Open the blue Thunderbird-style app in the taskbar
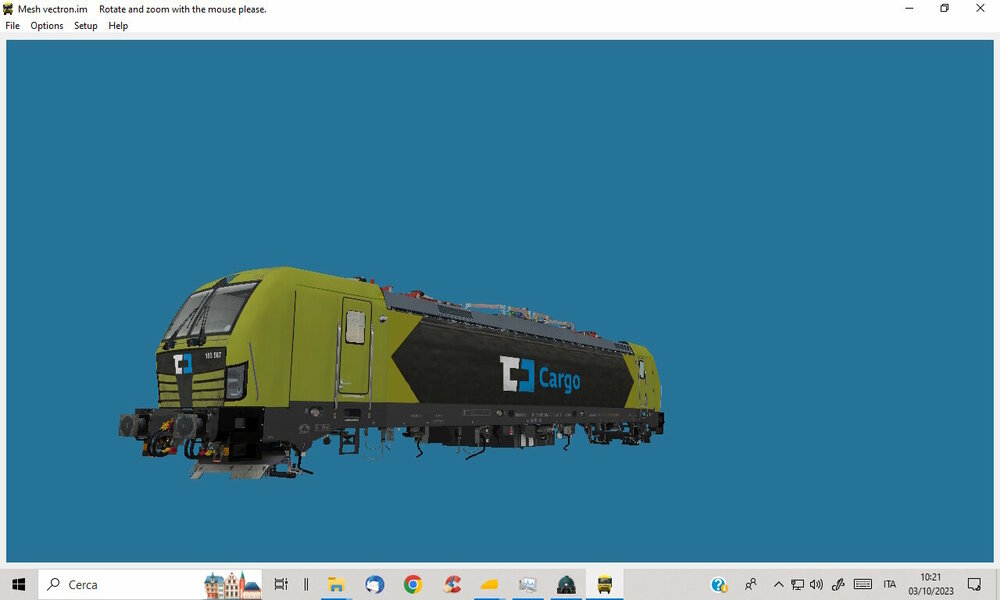The width and height of the screenshot is (1000, 600). click(x=374, y=584)
